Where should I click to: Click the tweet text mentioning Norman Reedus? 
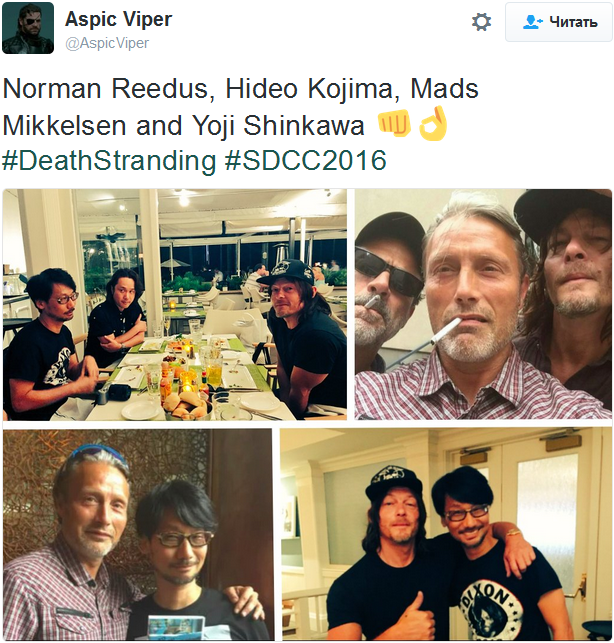point(240,88)
